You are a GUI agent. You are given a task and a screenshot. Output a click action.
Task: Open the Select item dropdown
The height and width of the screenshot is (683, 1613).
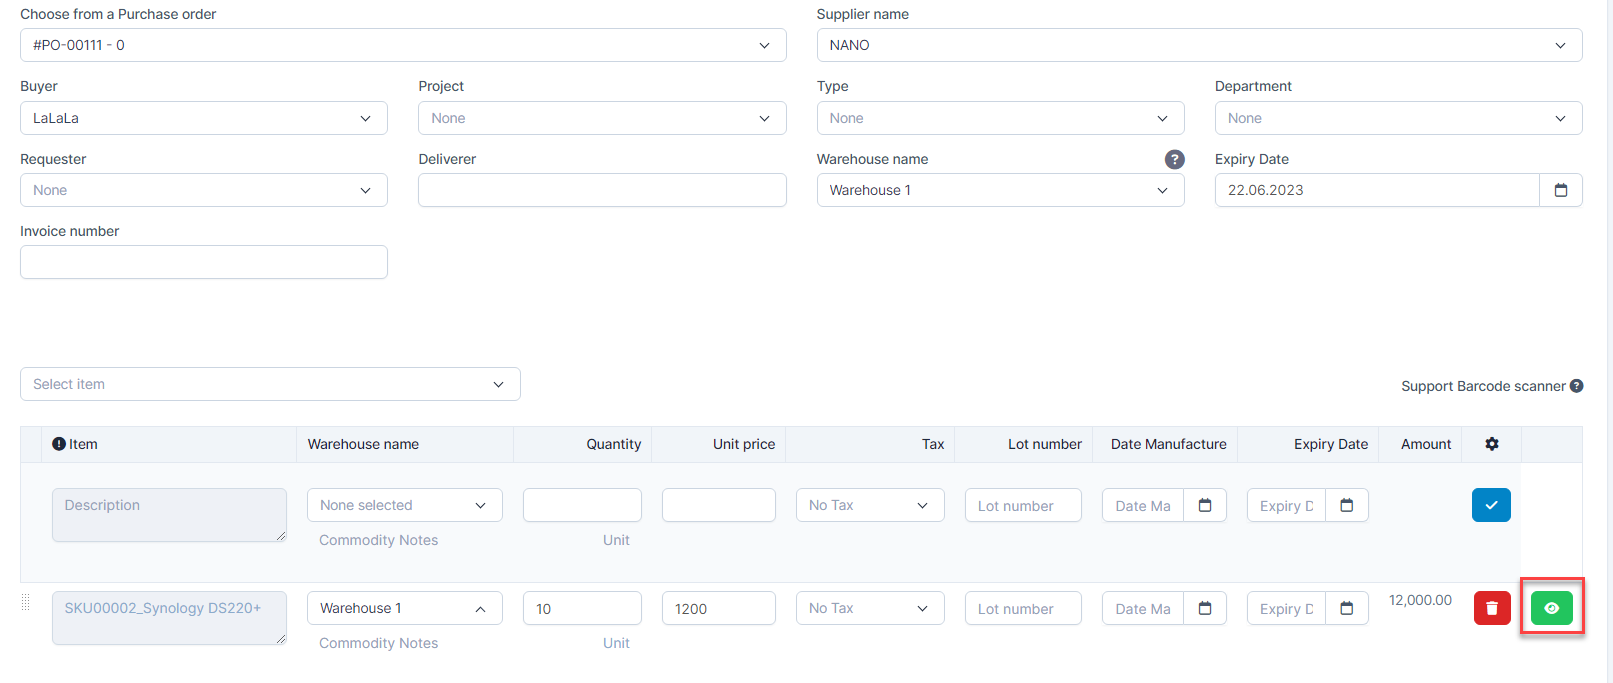(x=270, y=384)
